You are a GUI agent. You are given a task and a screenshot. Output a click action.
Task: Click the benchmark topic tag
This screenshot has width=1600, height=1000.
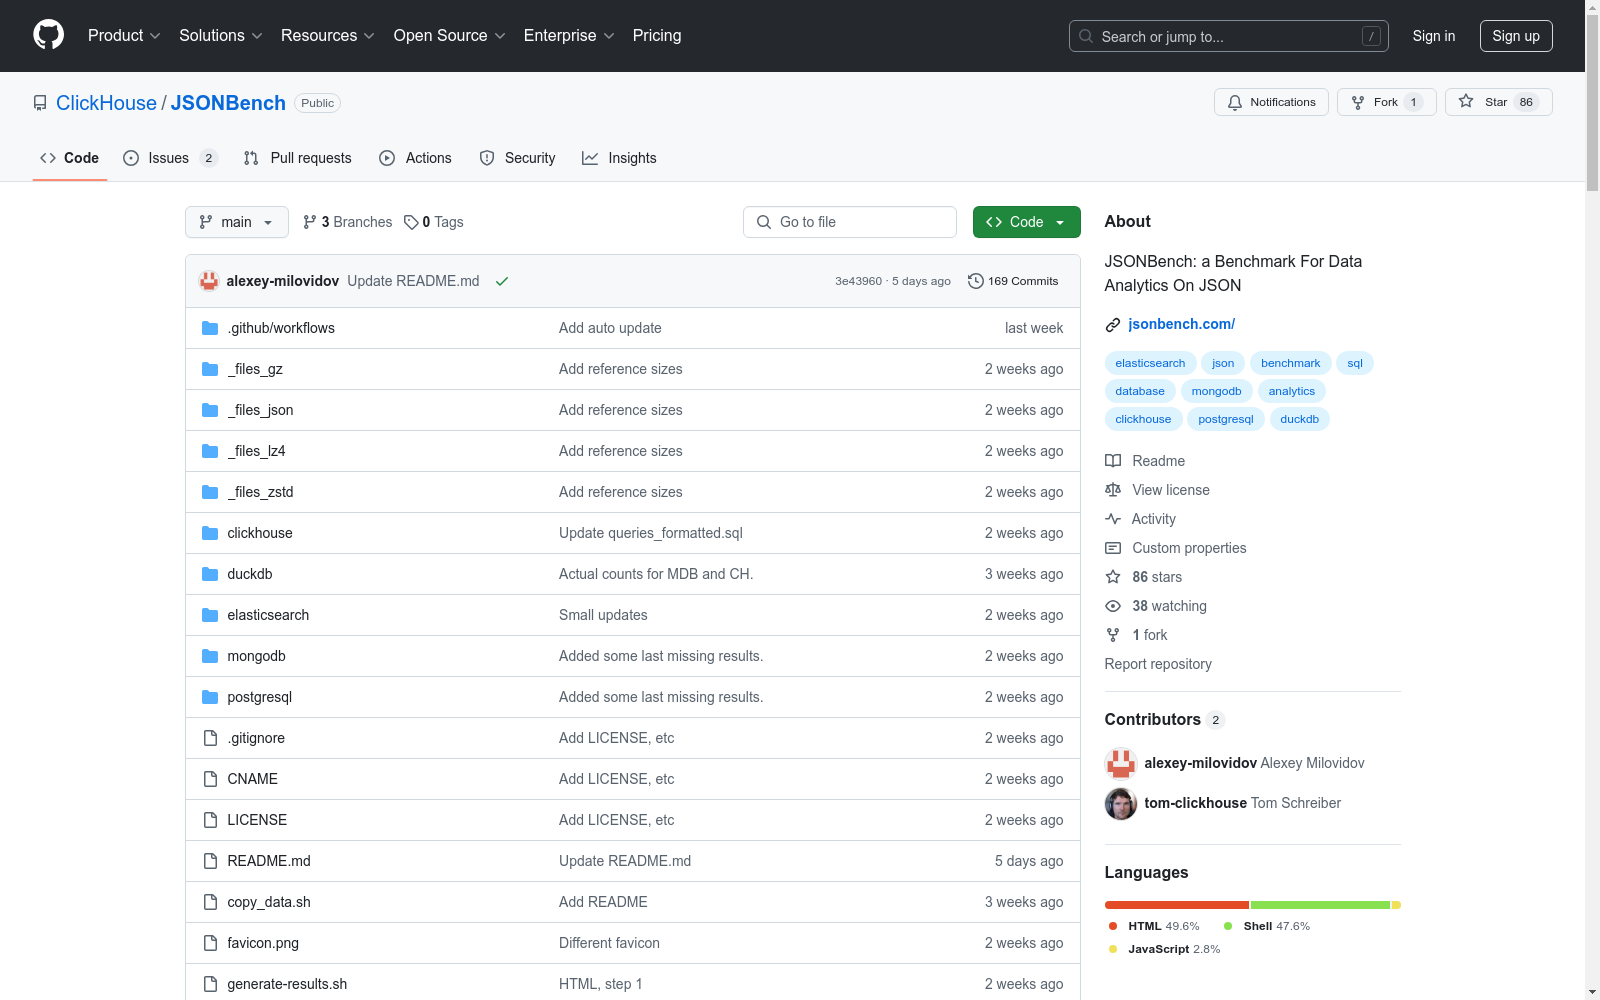[x=1290, y=363]
